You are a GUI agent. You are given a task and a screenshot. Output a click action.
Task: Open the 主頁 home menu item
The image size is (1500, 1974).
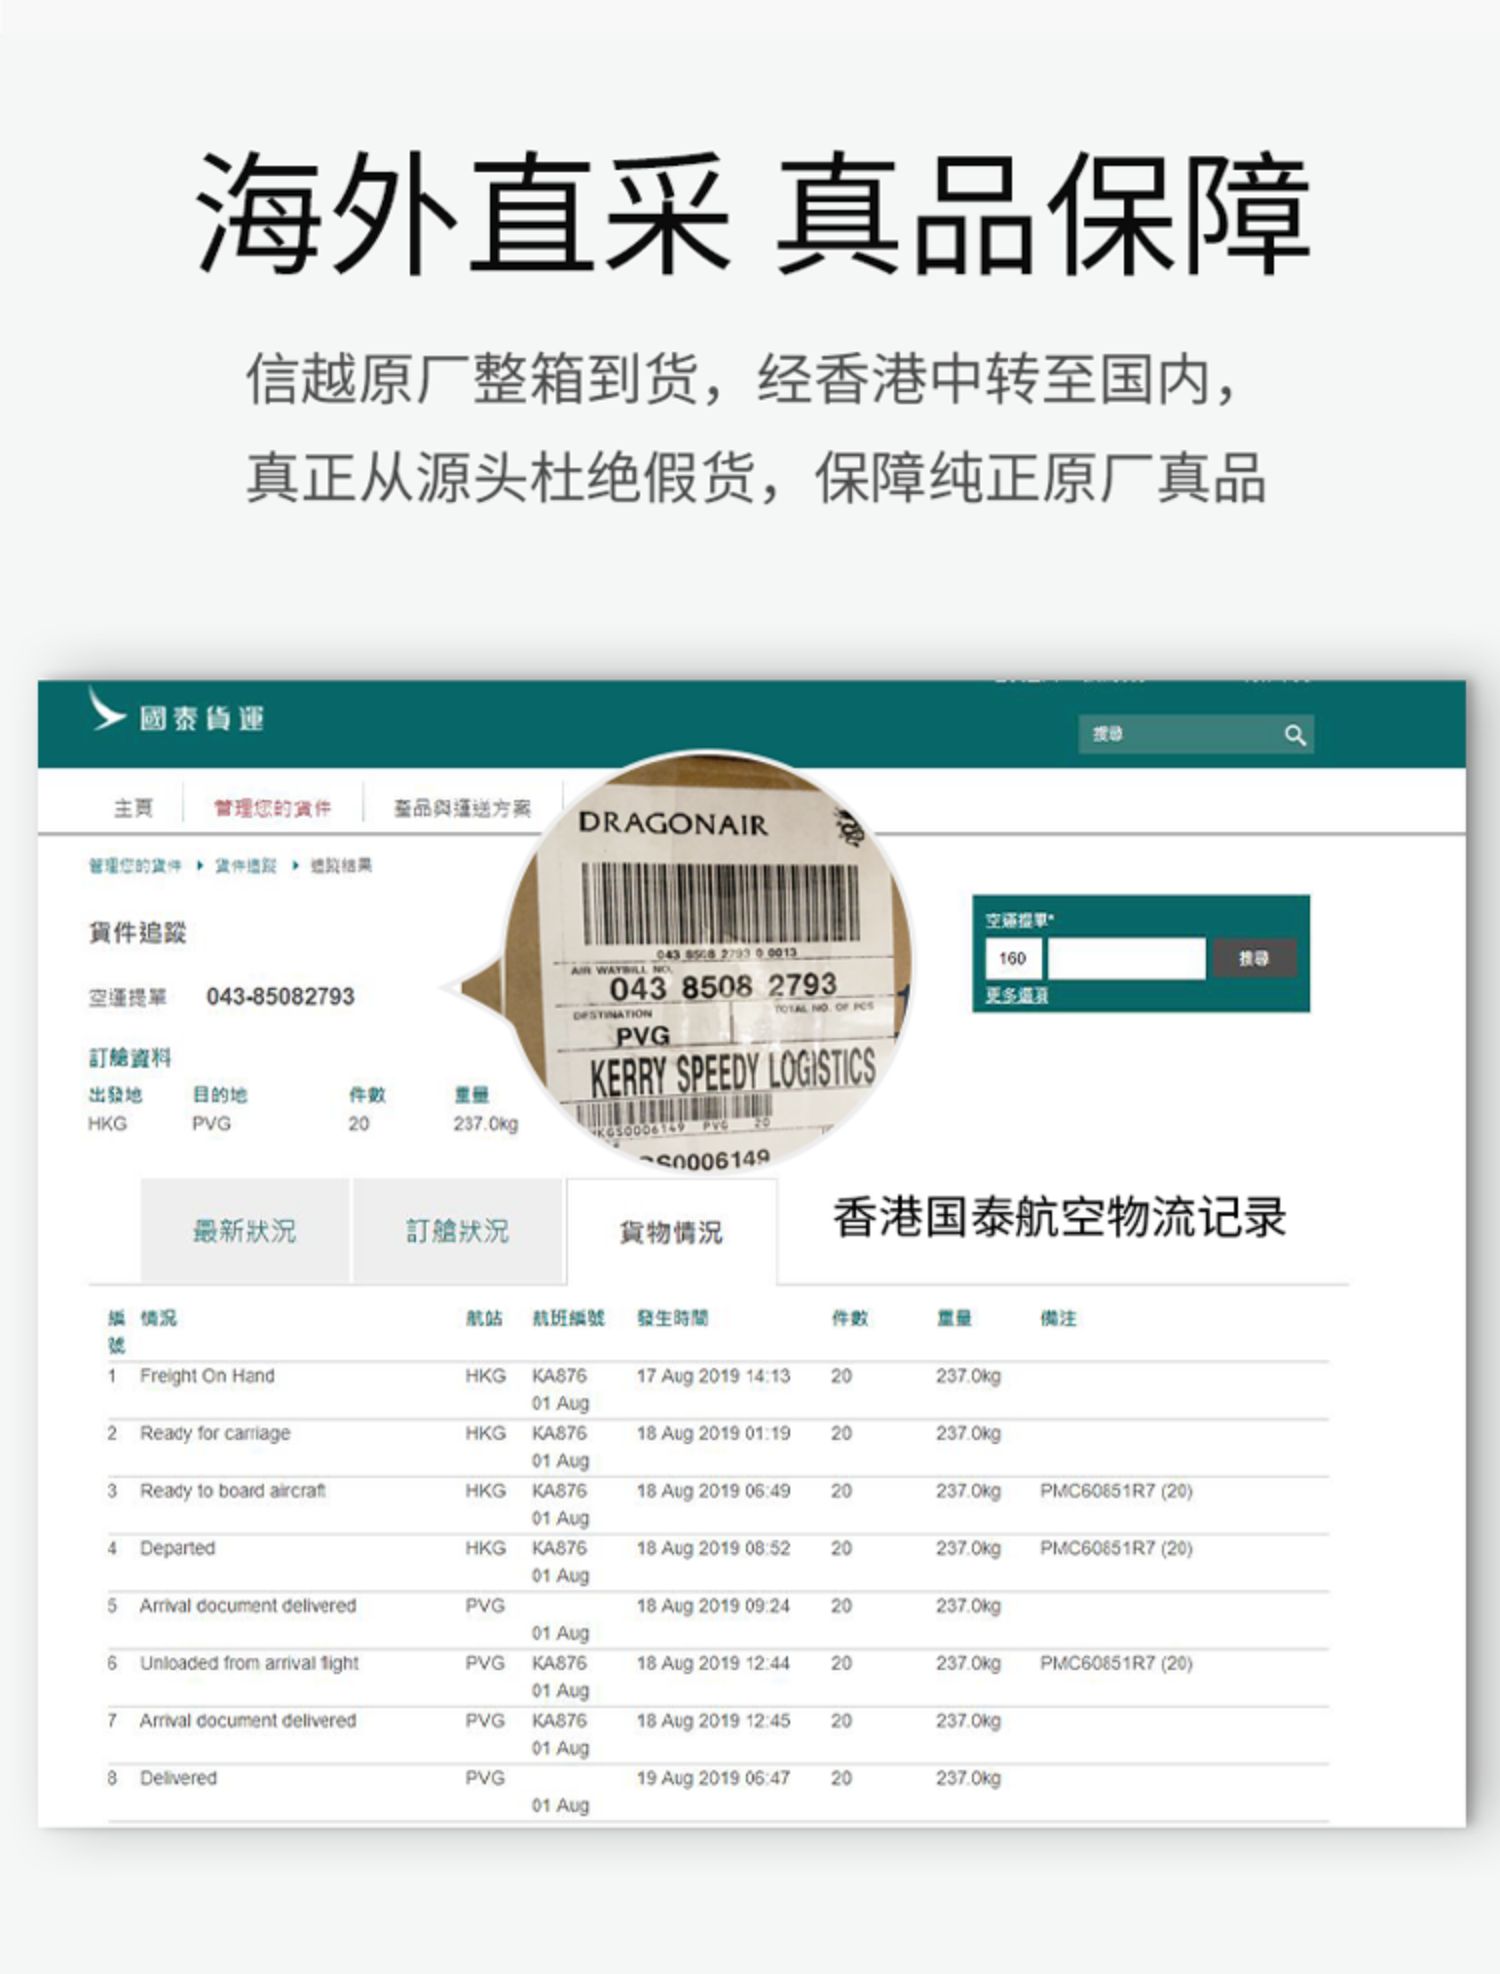133,807
